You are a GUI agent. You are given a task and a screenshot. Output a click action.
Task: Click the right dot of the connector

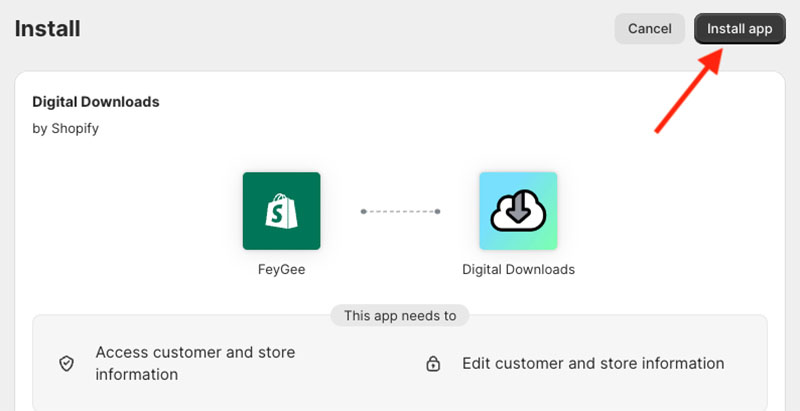pyautogui.click(x=438, y=211)
